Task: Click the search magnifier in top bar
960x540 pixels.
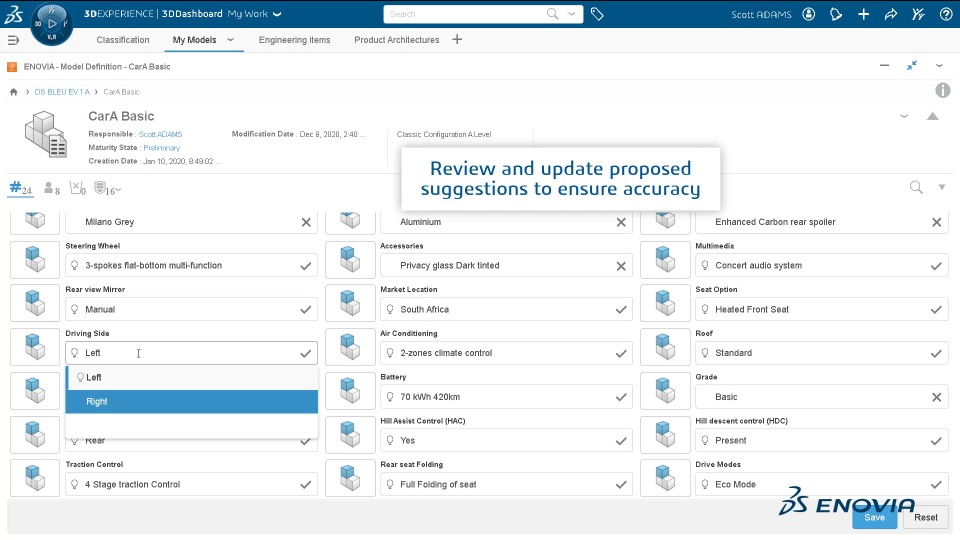Action: pos(552,13)
